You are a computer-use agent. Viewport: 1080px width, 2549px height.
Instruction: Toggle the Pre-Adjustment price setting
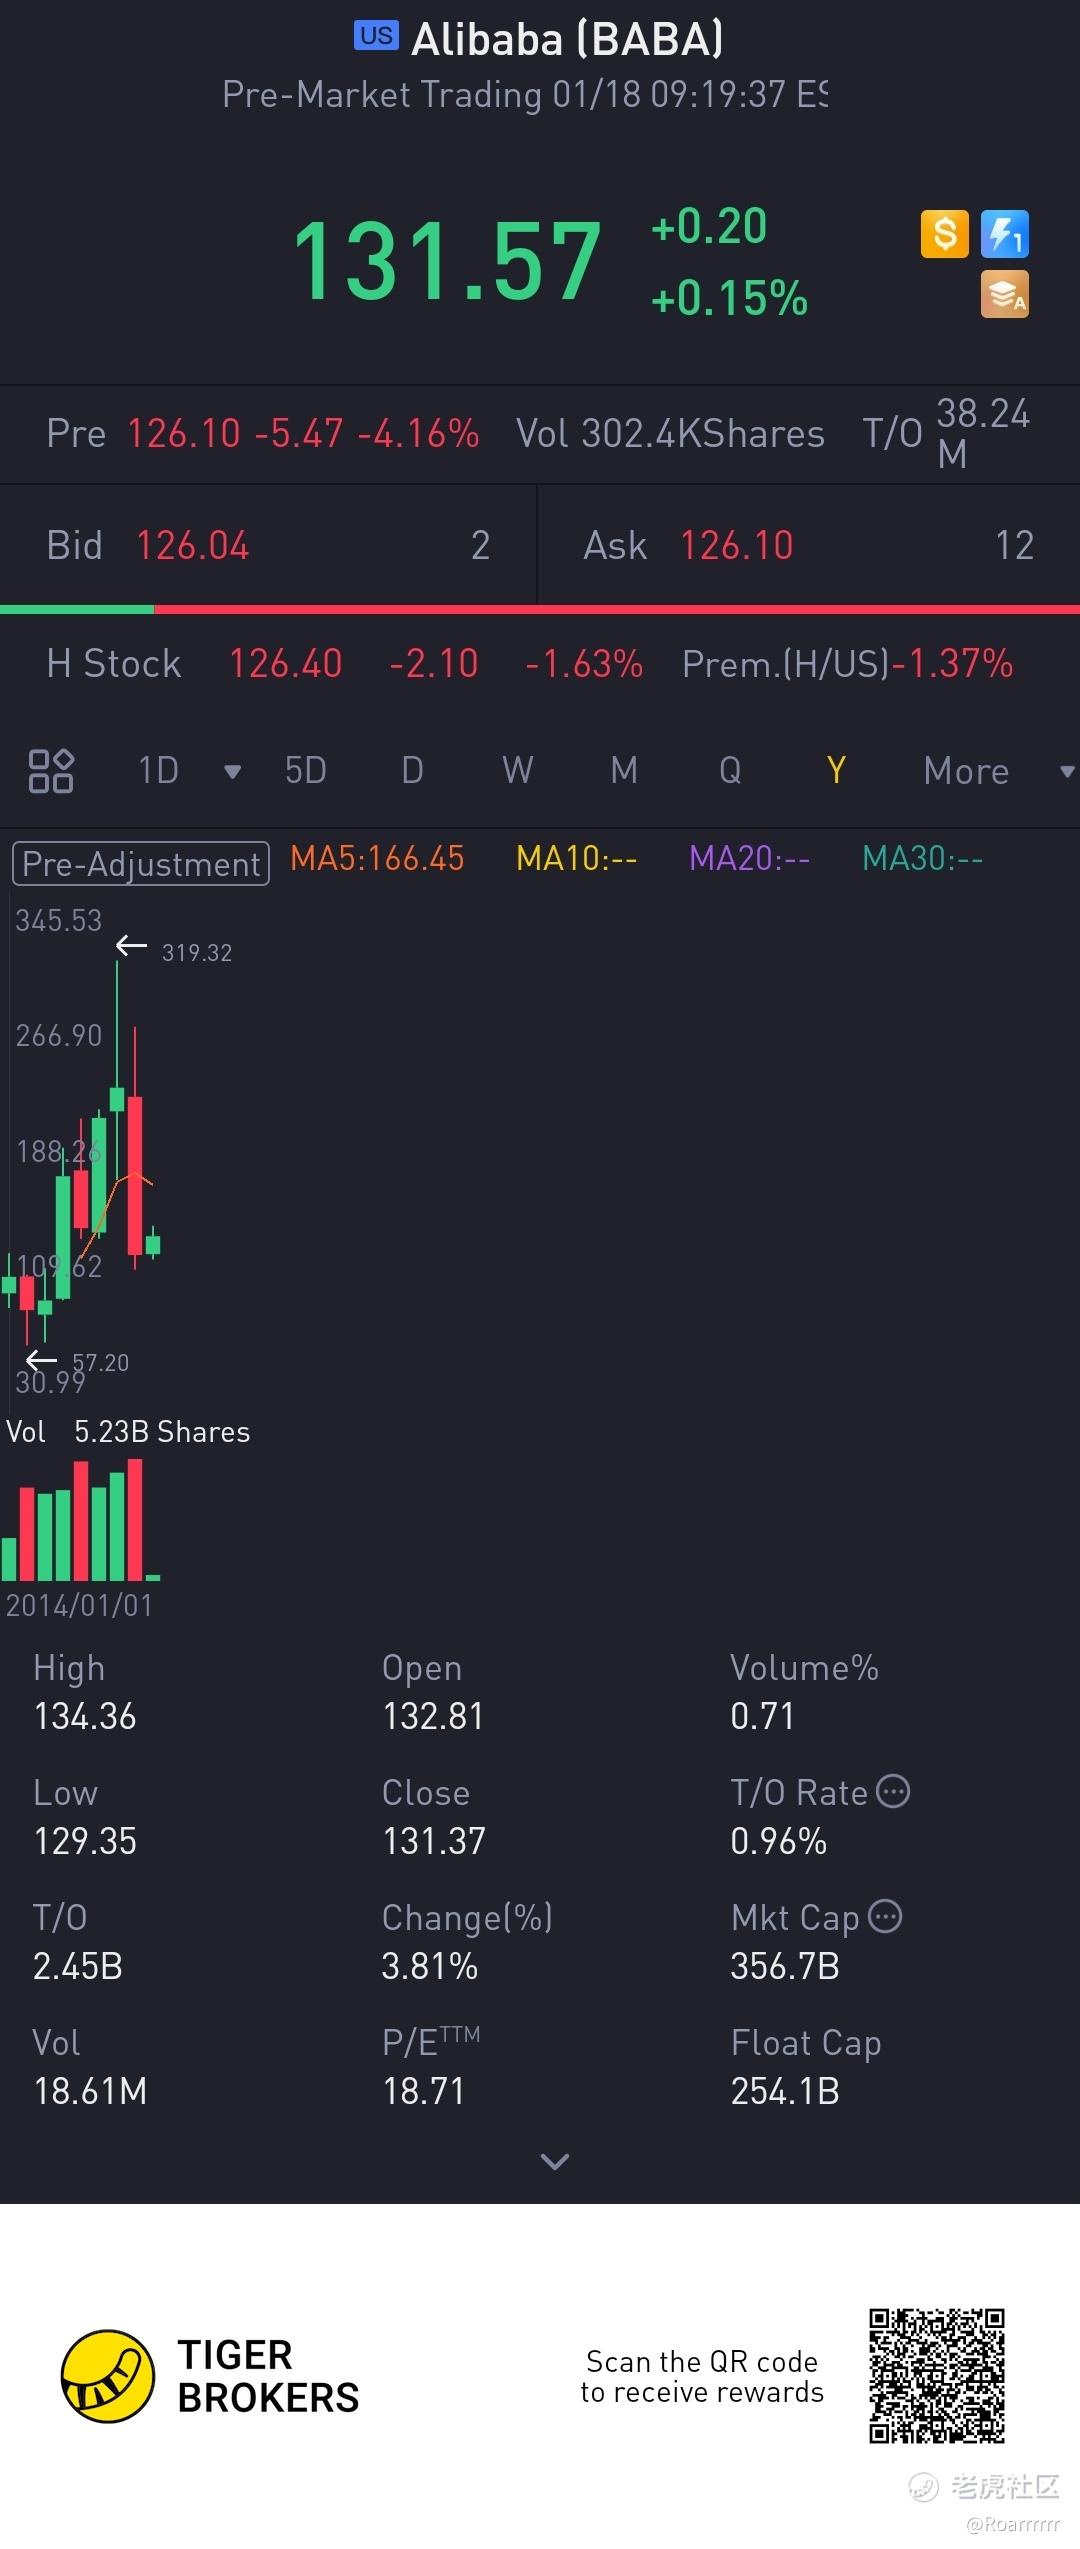coord(141,864)
